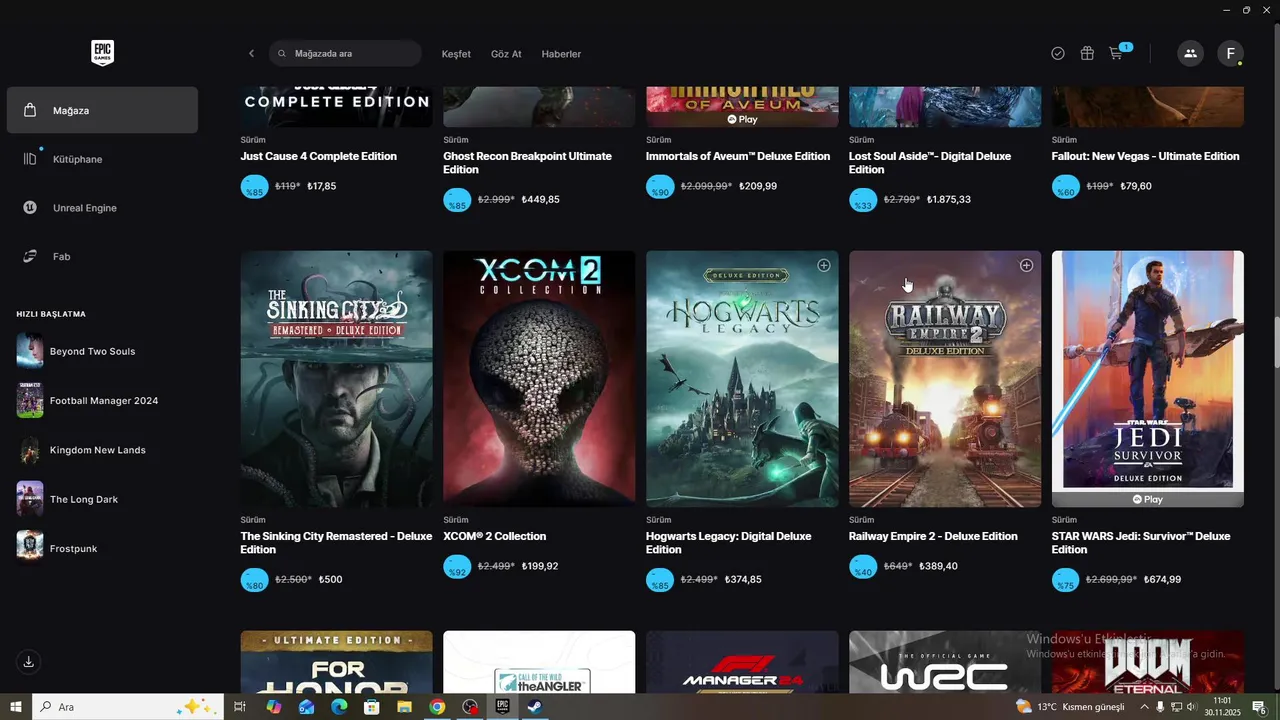The image size is (1280, 720).
Task: Open the F1 Manager 24 cover
Action: pyautogui.click(x=742, y=662)
